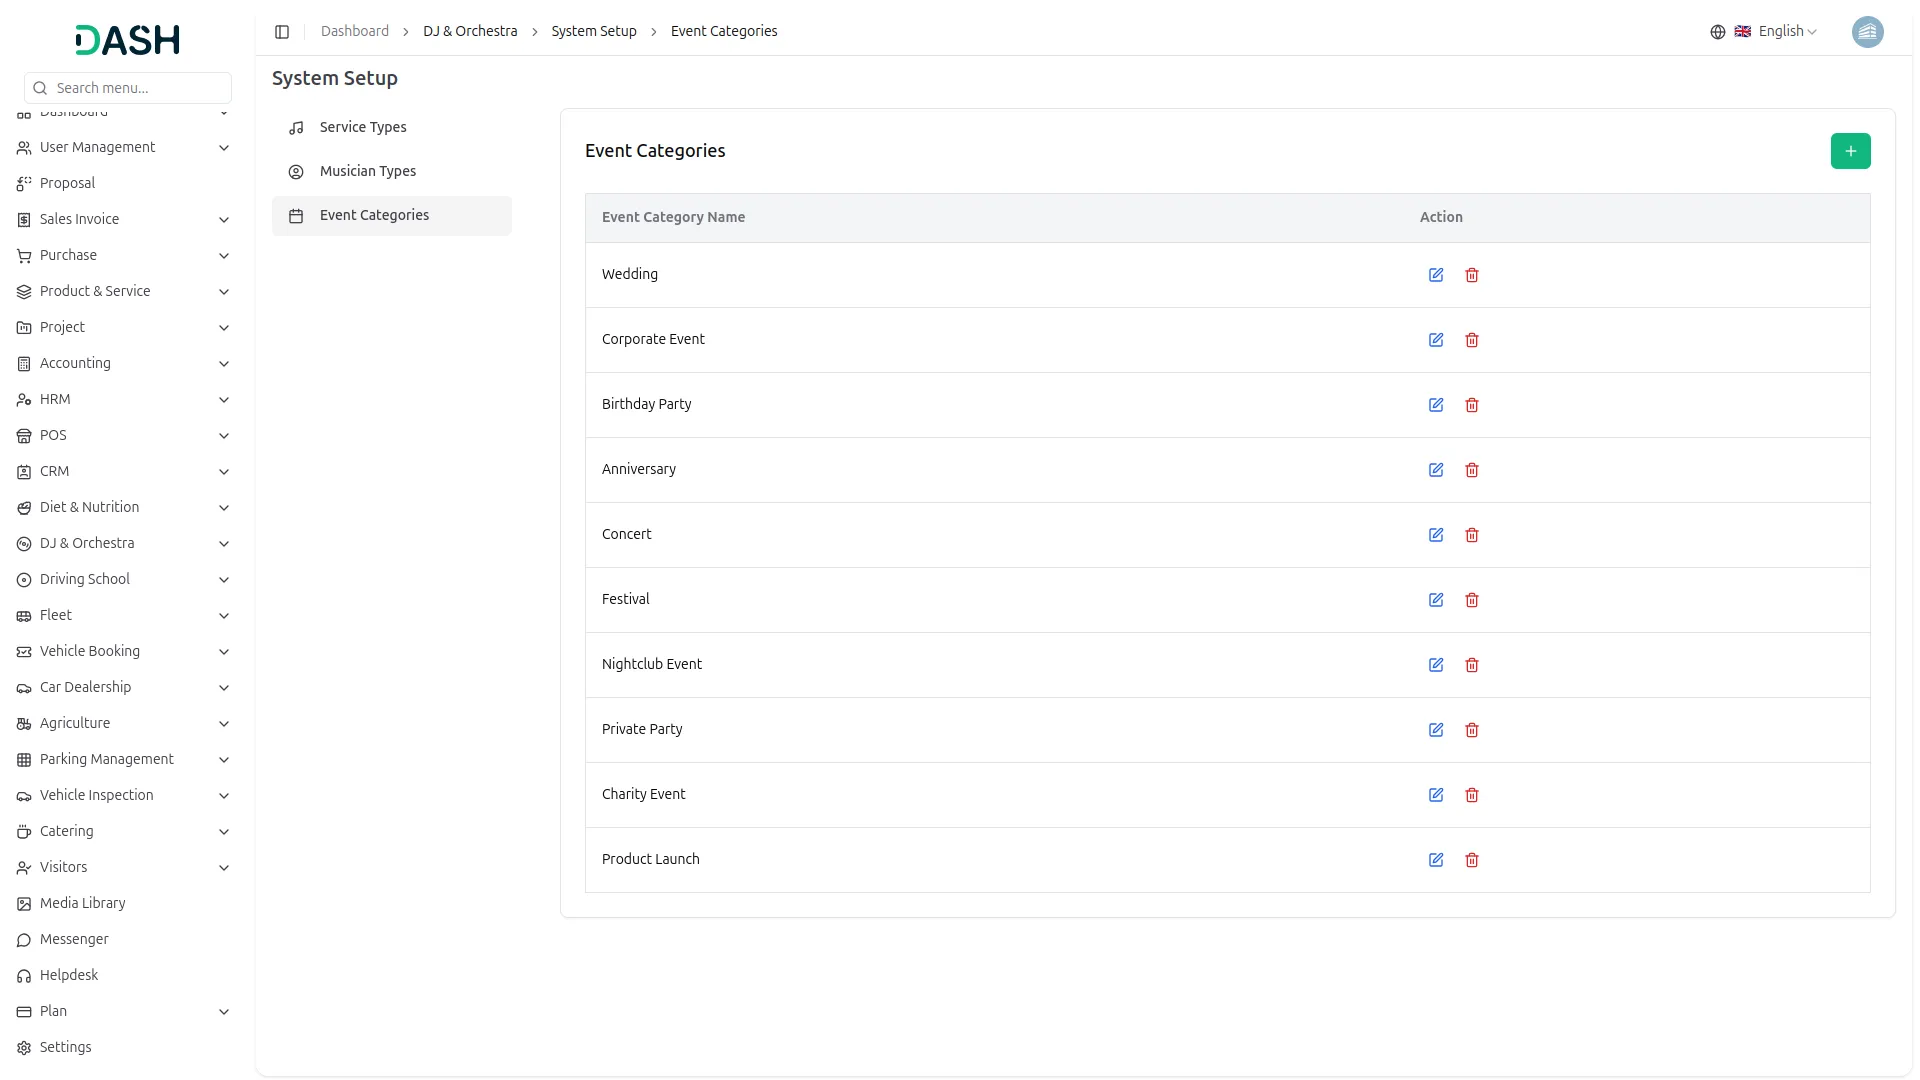Open the English language dropdown
The width and height of the screenshot is (1920, 1080).
point(1776,32)
